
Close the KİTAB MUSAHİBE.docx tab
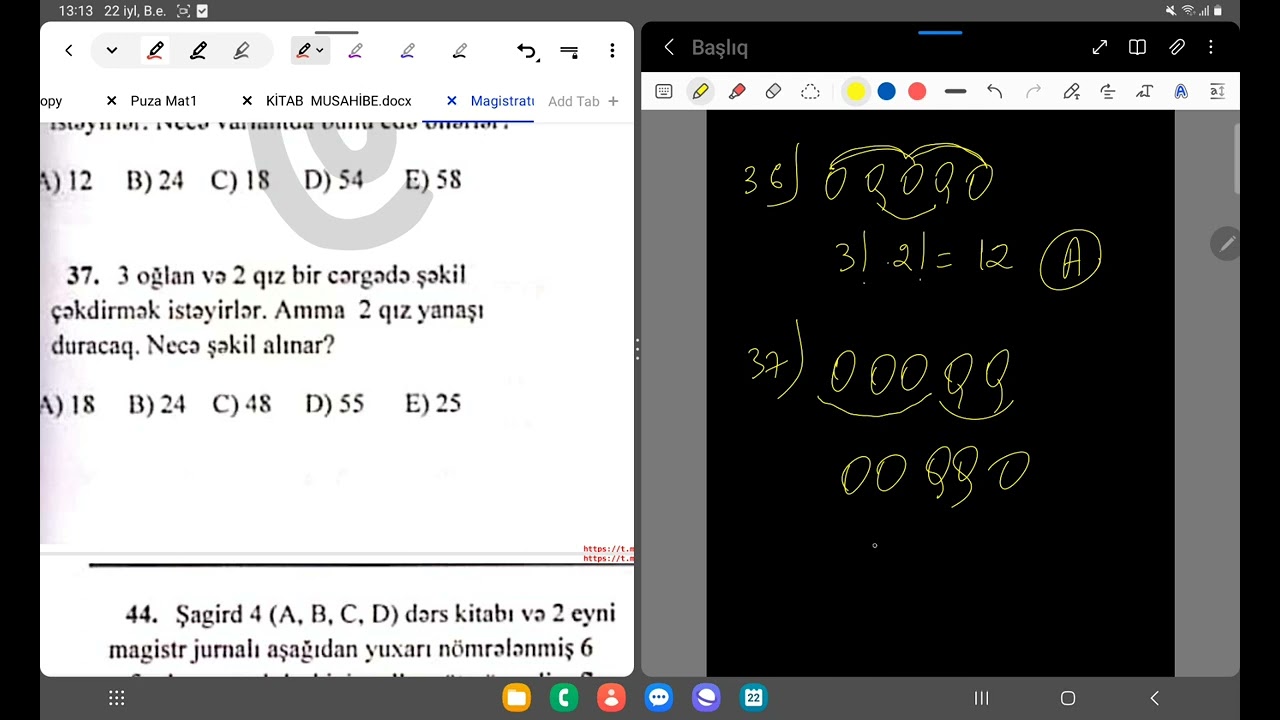247,101
